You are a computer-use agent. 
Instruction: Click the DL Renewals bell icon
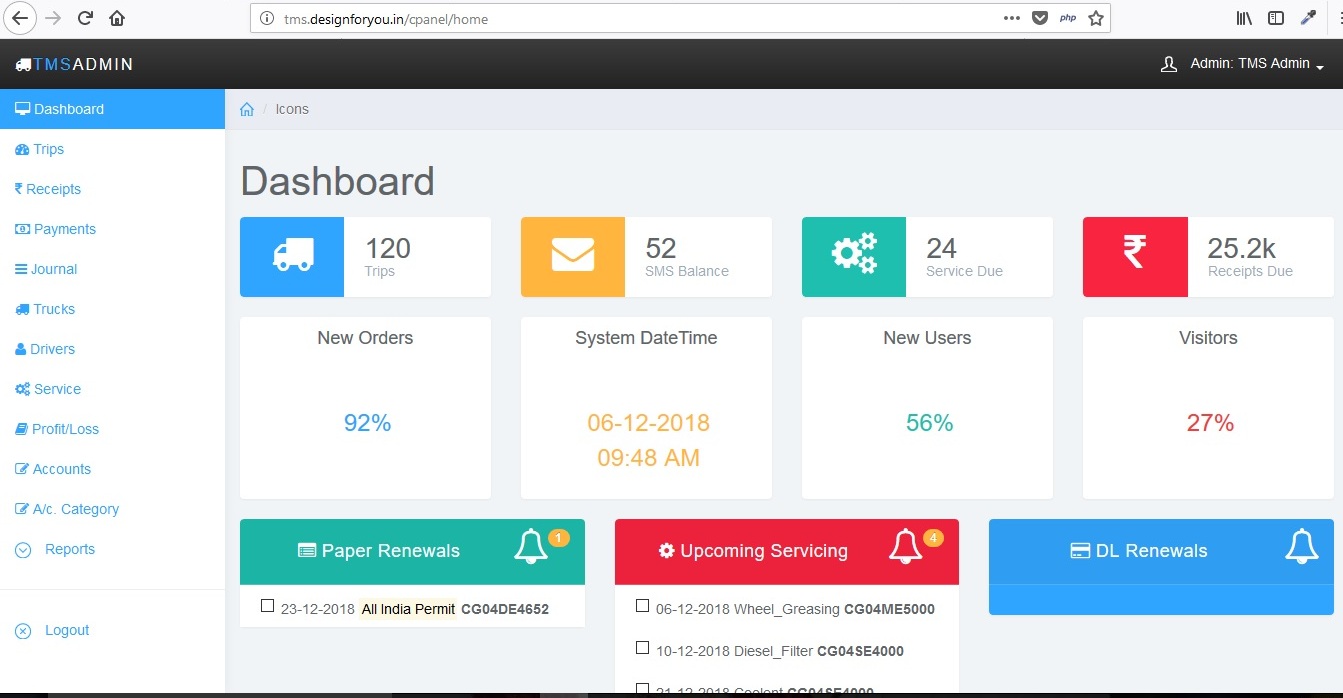pyautogui.click(x=1301, y=548)
